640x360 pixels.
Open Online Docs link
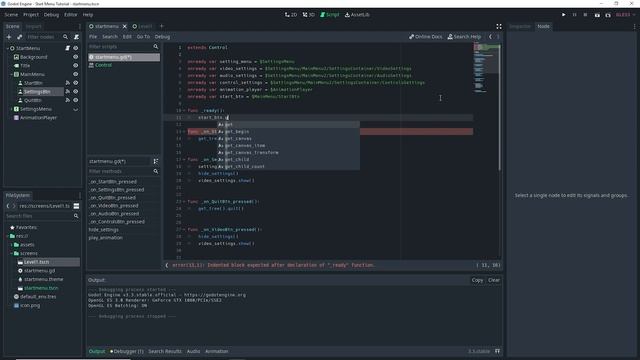[425, 37]
